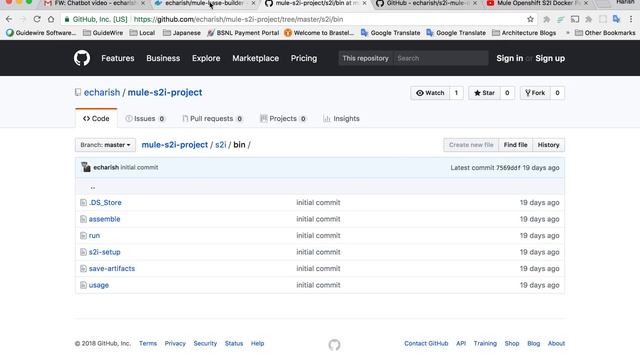Open the browser home icon
640x360 pixels.
[x=51, y=19]
